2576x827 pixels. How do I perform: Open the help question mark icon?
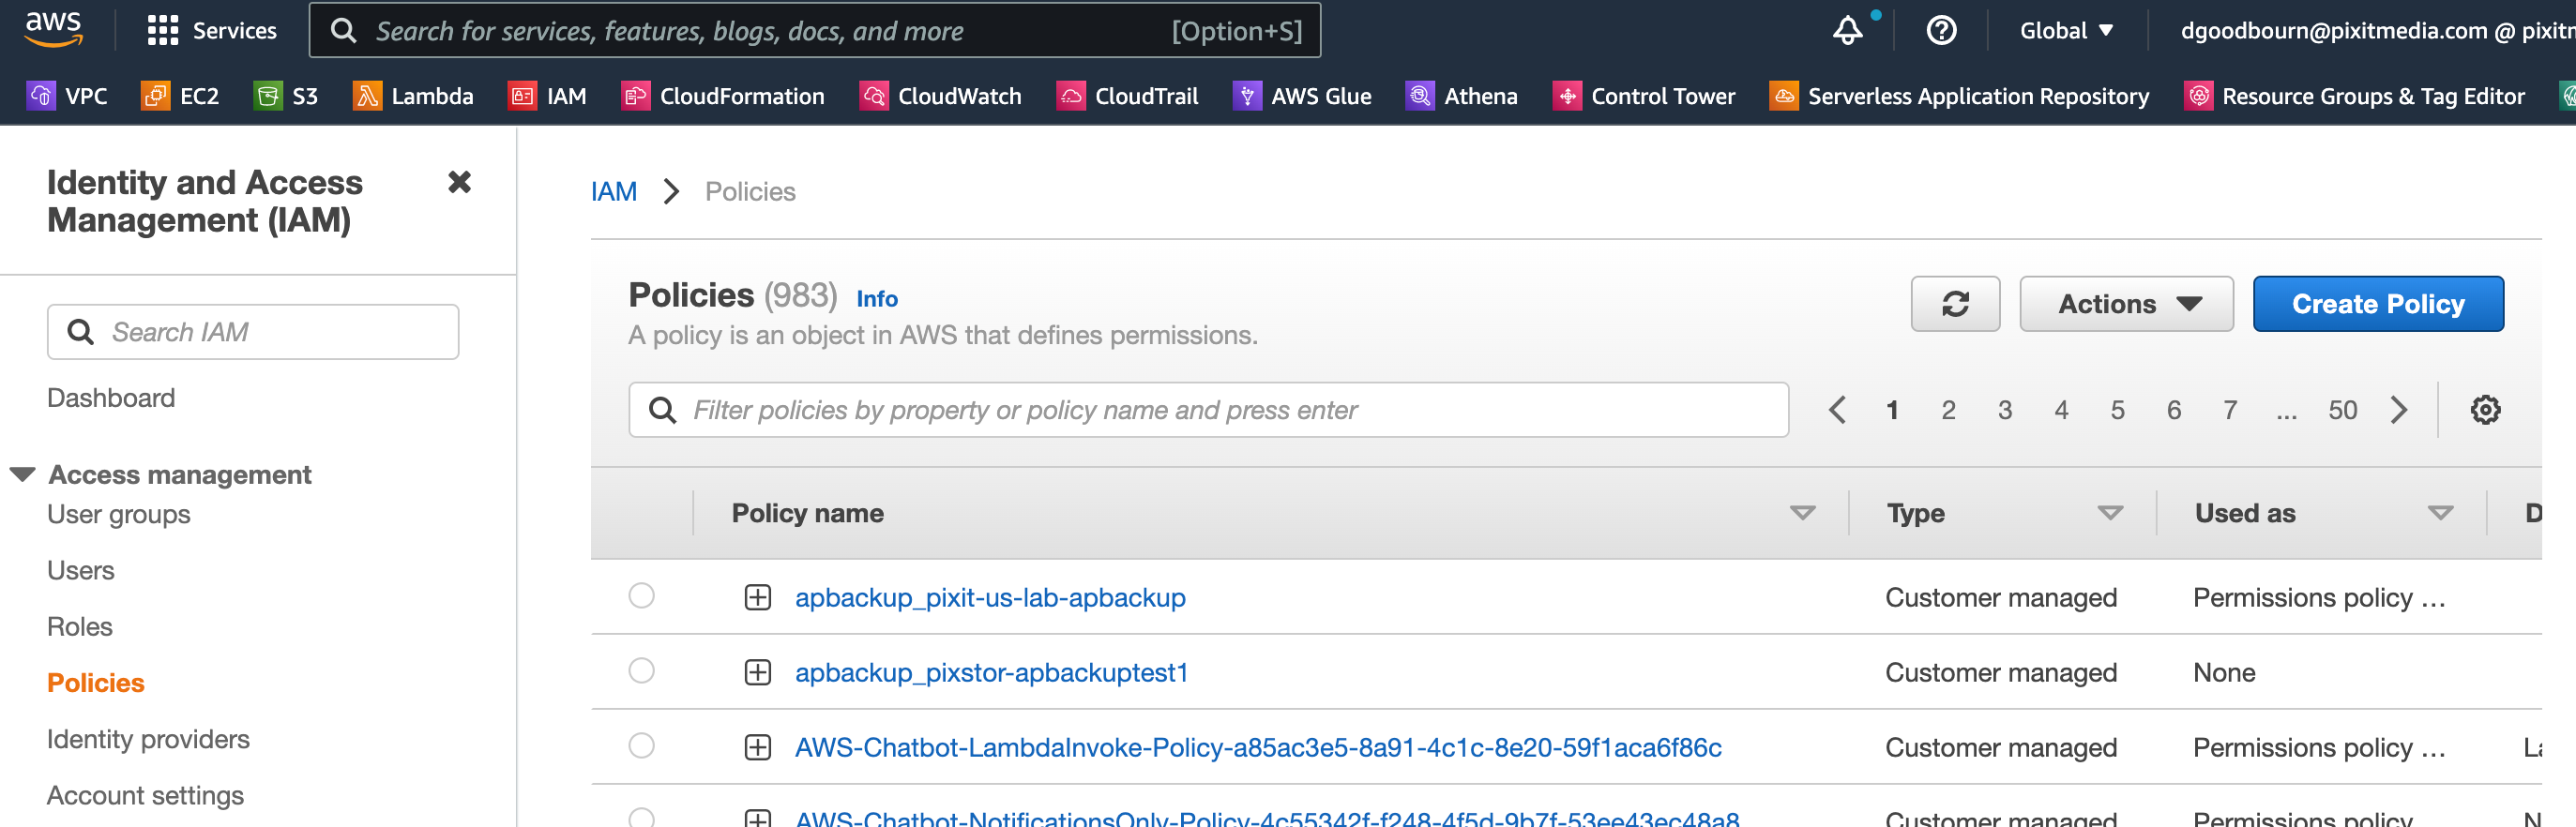pos(1940,31)
